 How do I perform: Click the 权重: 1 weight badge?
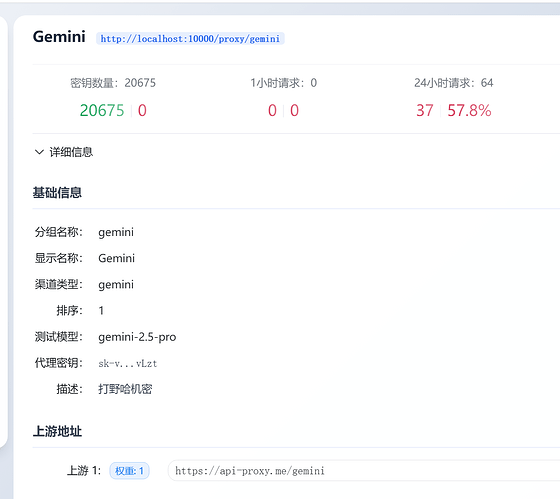tap(129, 471)
